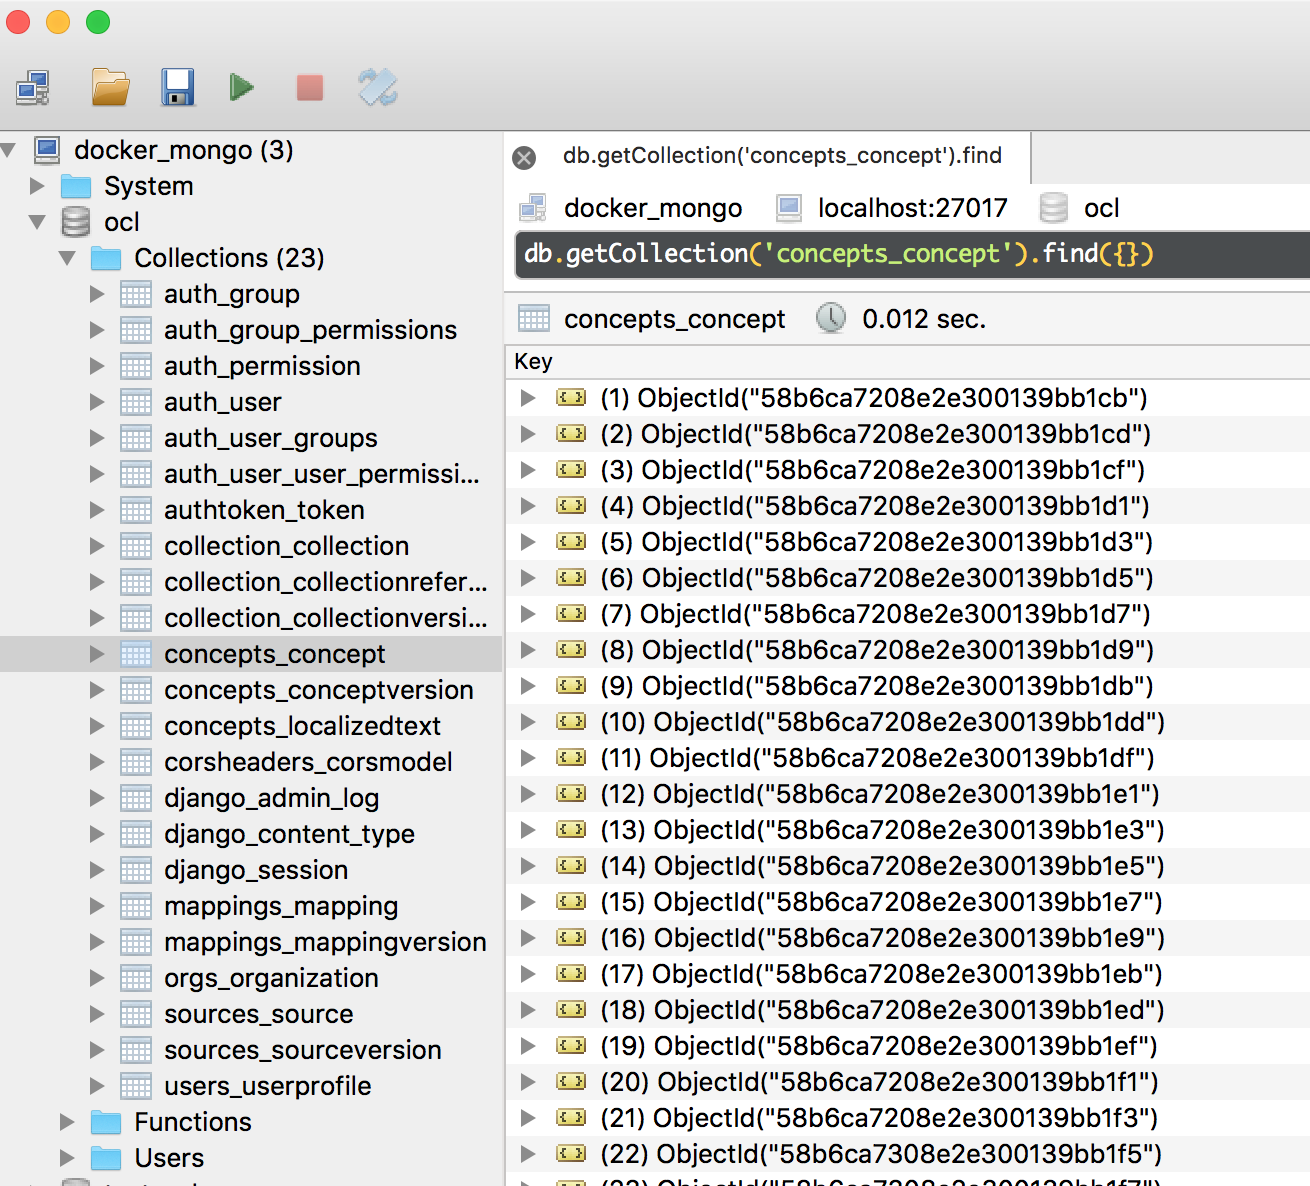Expand document (5) ObjectId ending bb1d3
The width and height of the screenshot is (1310, 1186).
(x=527, y=542)
